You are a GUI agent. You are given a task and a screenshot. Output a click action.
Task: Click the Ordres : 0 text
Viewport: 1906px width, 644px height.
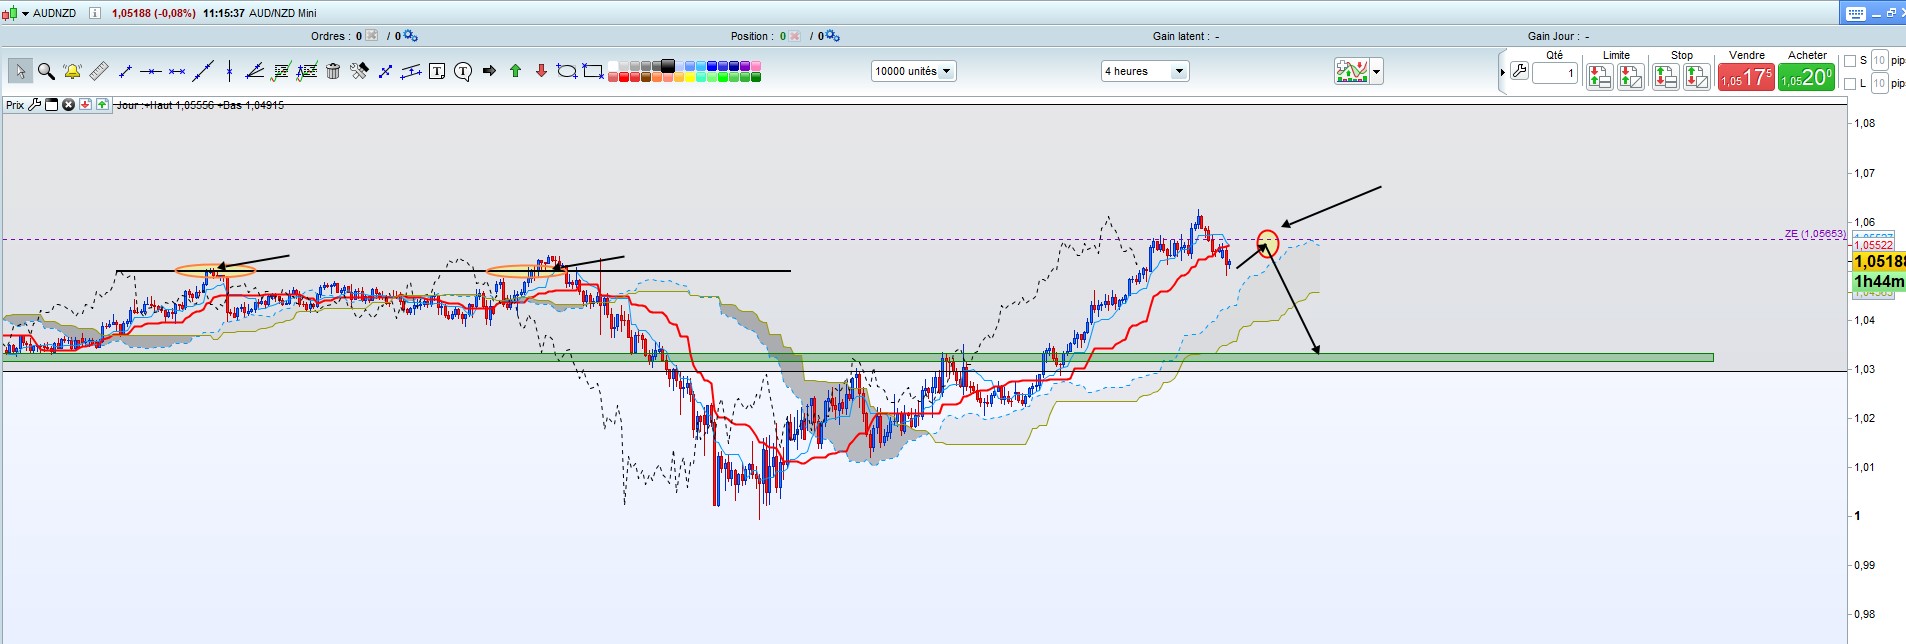pos(336,36)
